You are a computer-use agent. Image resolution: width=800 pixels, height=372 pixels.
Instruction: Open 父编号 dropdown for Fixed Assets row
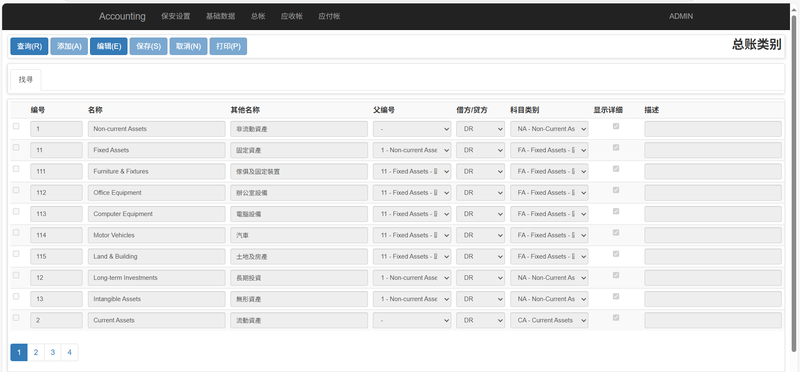412,150
